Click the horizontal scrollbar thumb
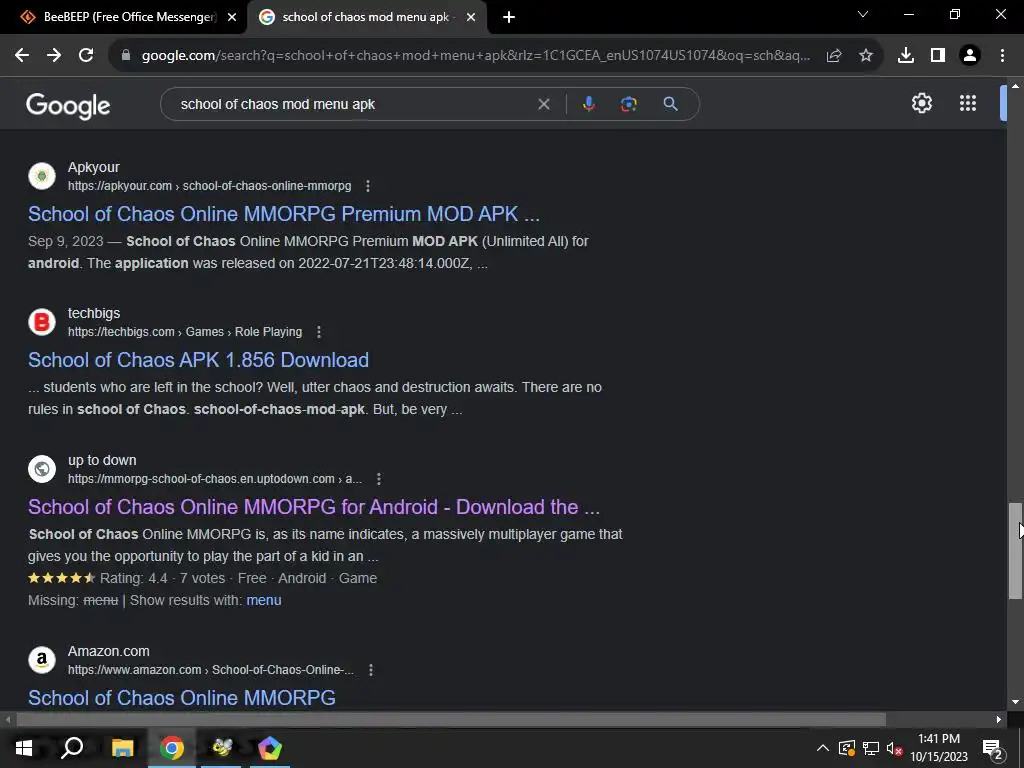1024x768 pixels. click(451, 719)
